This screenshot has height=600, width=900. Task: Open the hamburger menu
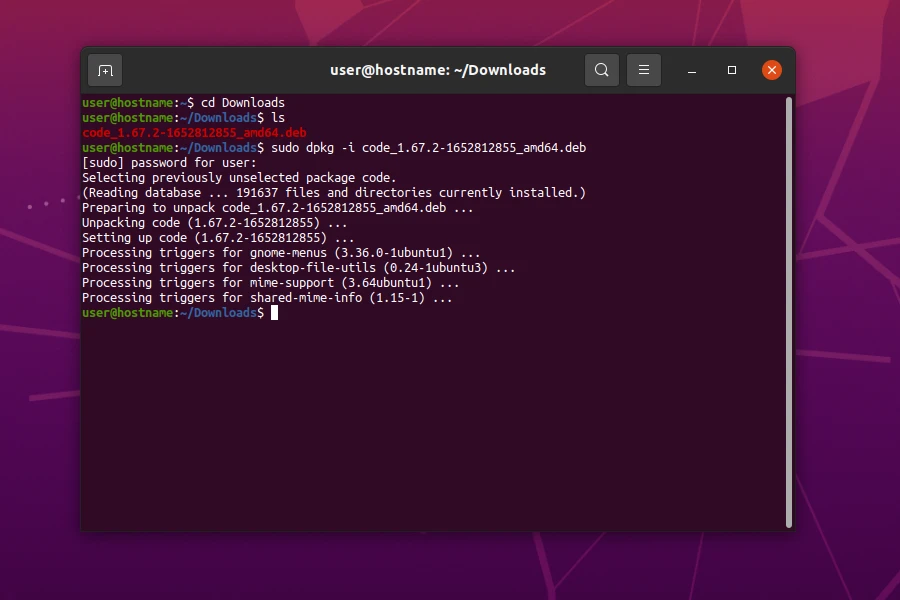(x=643, y=70)
